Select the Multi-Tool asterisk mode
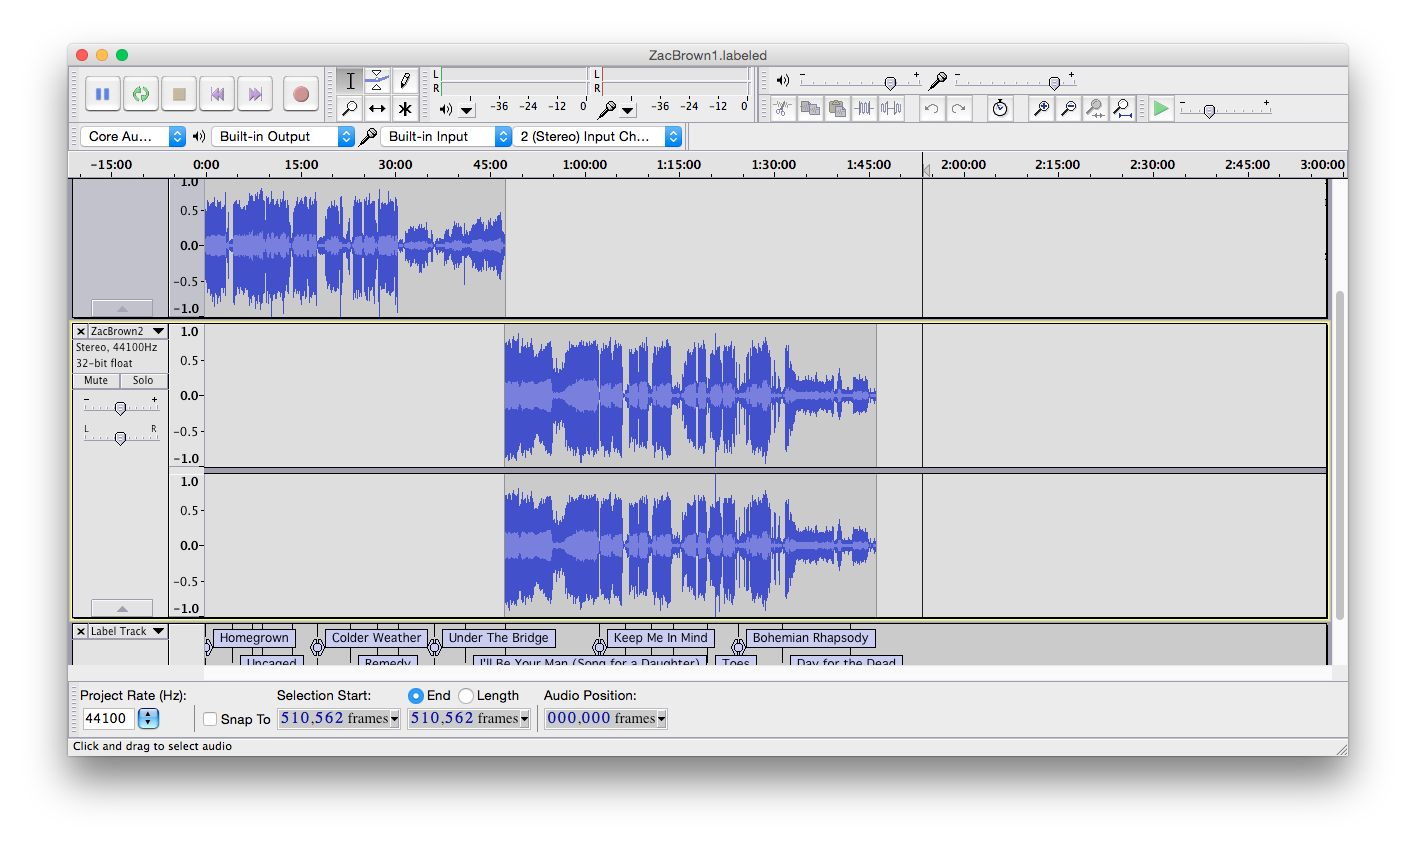Image resolution: width=1416 pixels, height=848 pixels. click(405, 108)
